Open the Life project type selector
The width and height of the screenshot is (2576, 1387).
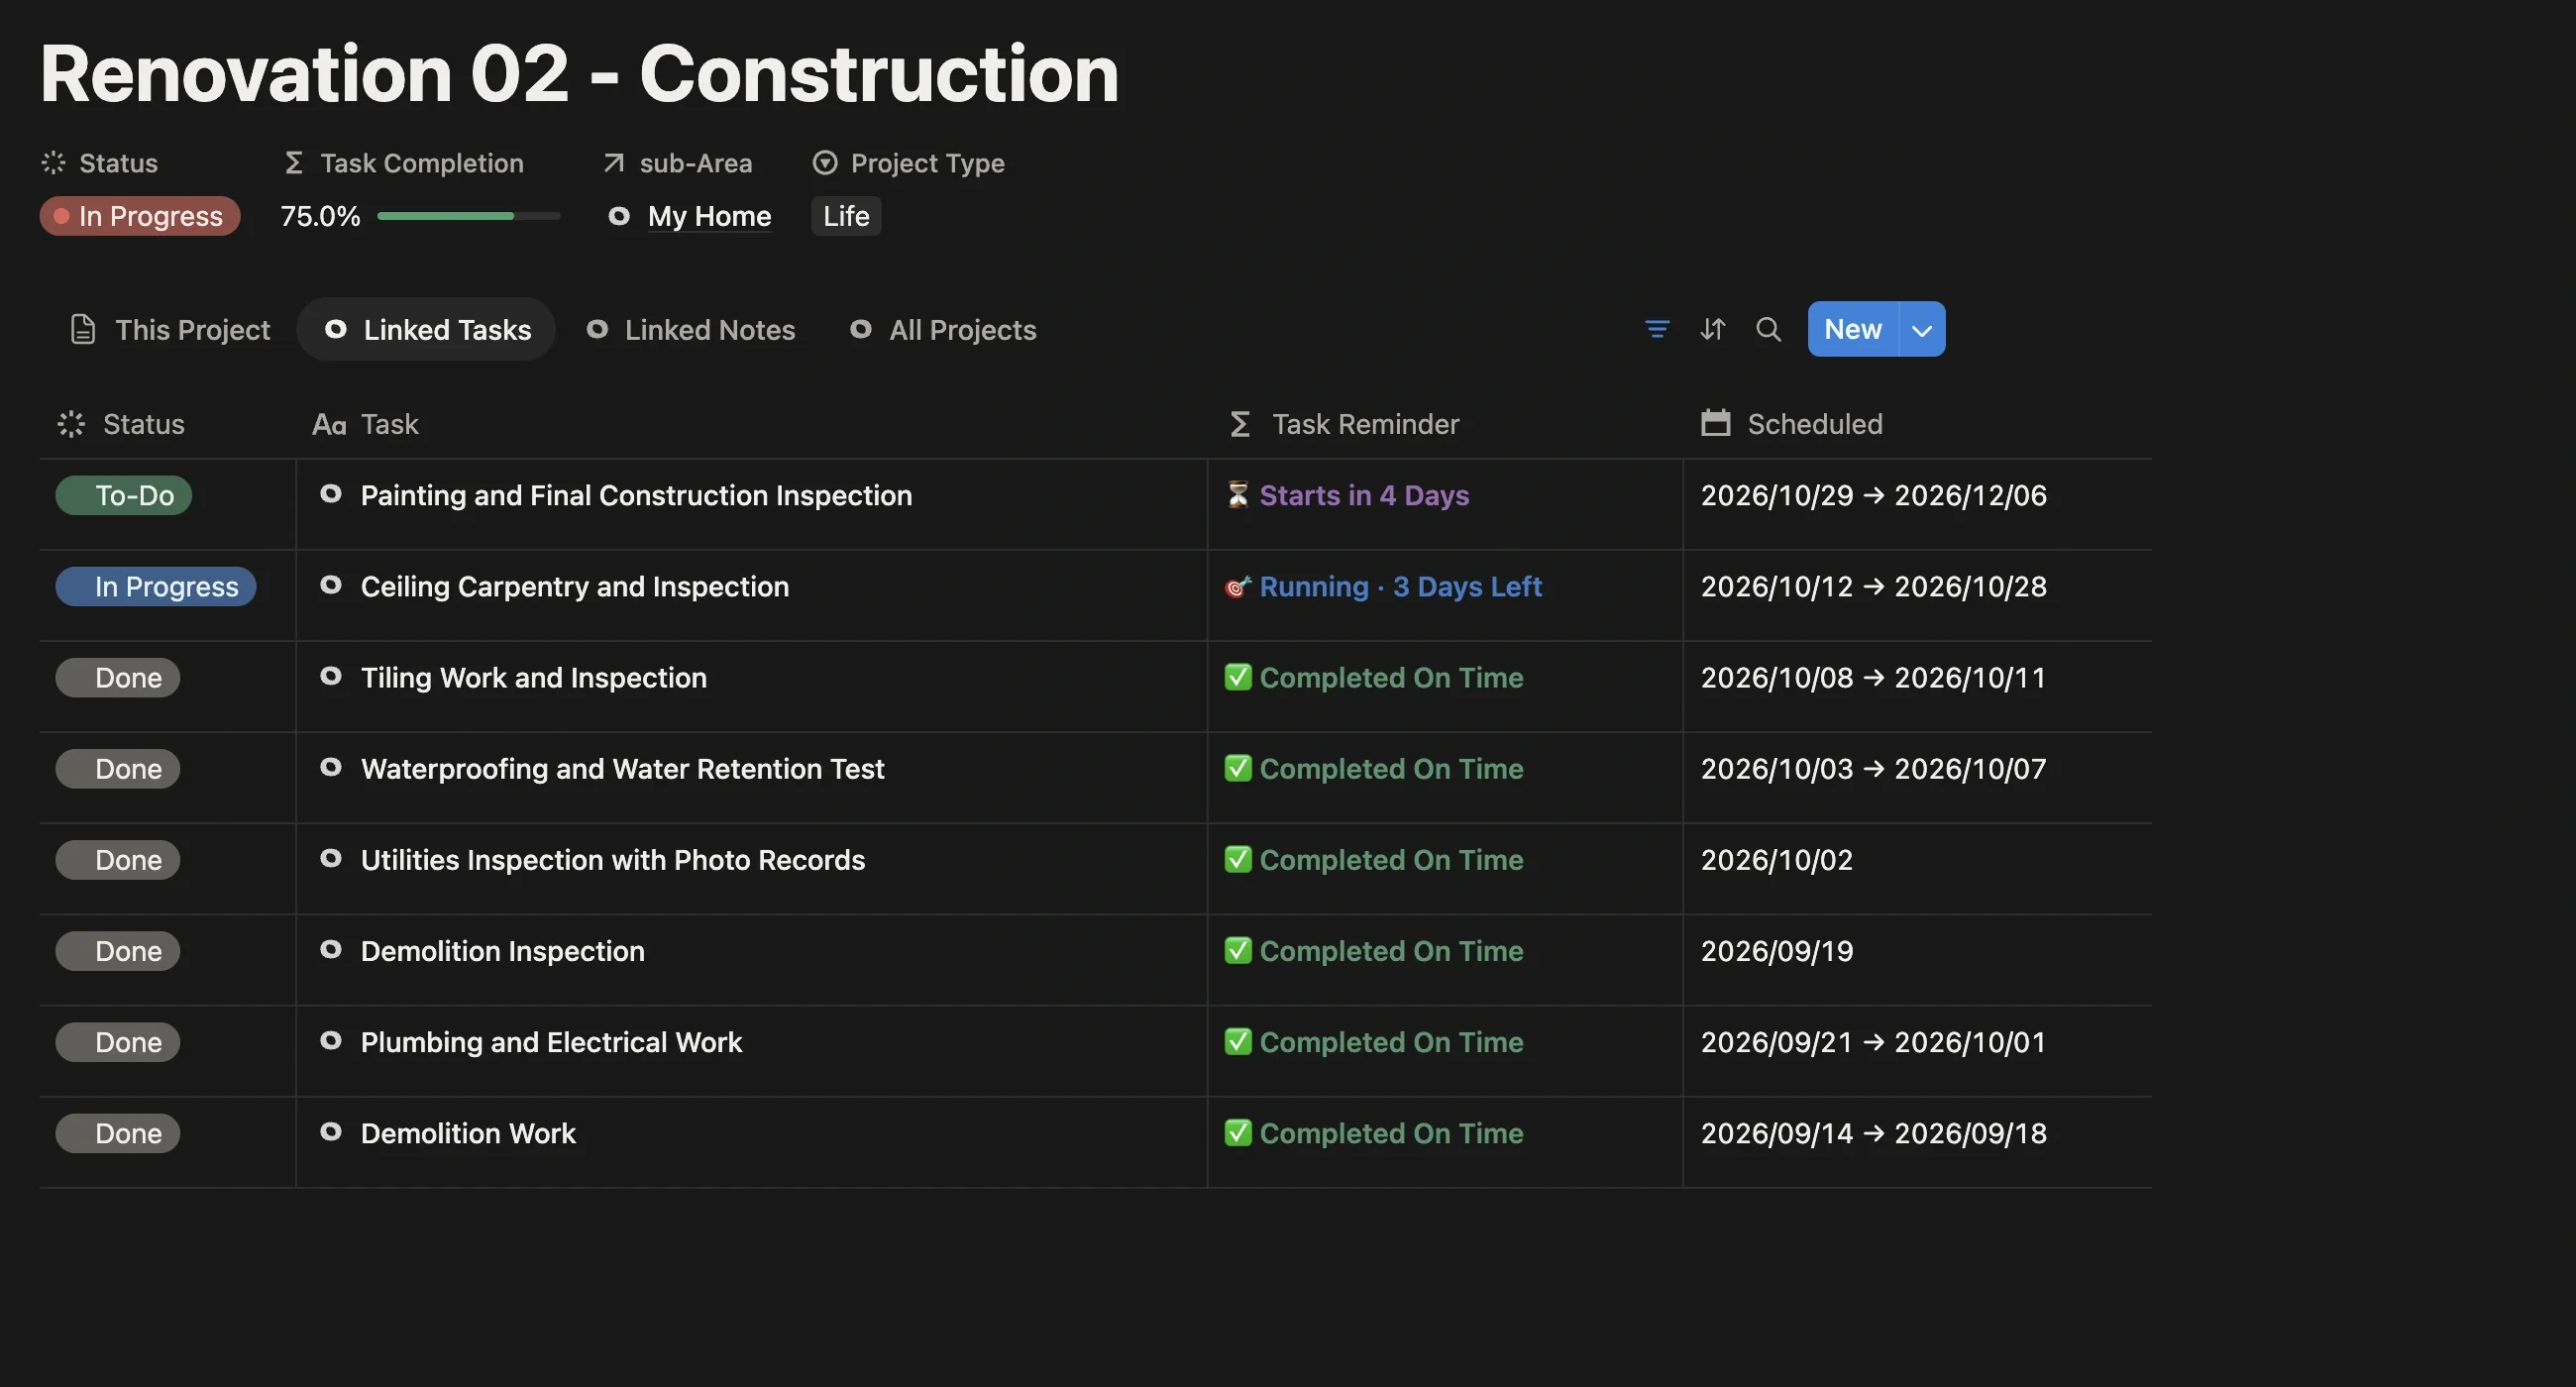click(845, 216)
